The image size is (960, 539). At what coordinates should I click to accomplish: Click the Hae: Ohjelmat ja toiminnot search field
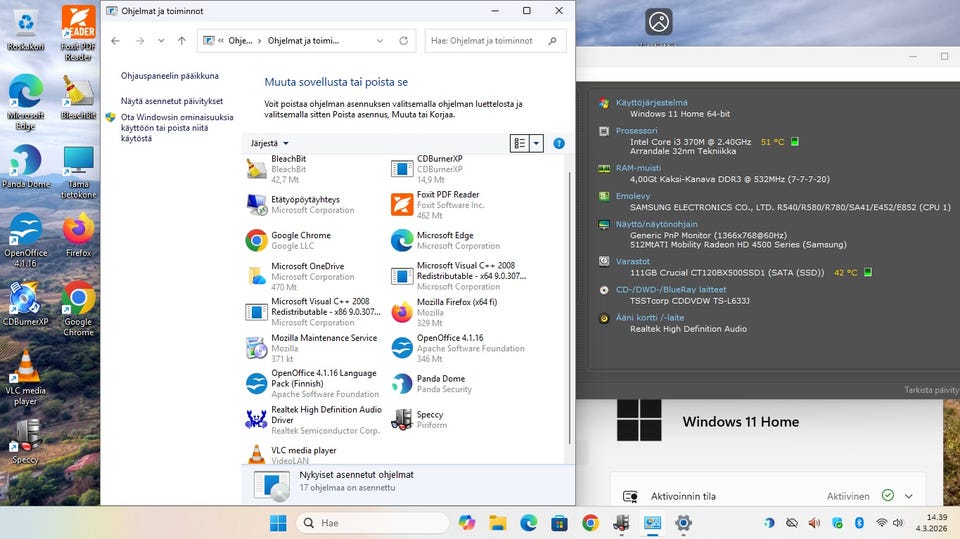(495, 41)
